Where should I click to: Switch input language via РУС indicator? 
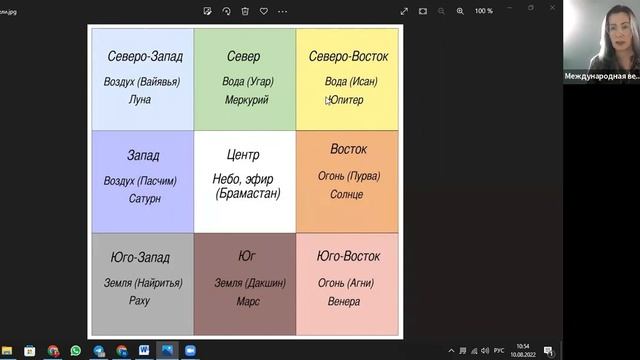tap(499, 351)
